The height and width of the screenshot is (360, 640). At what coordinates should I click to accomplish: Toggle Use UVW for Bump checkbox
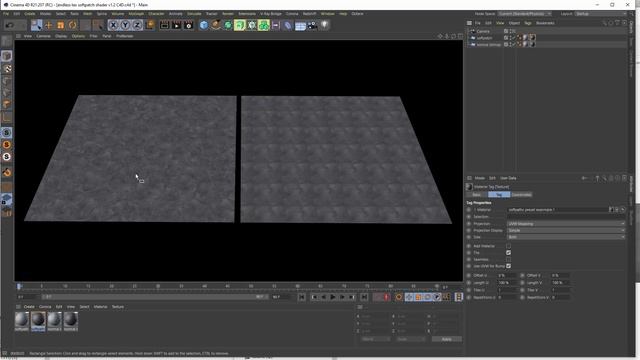tap(508, 266)
